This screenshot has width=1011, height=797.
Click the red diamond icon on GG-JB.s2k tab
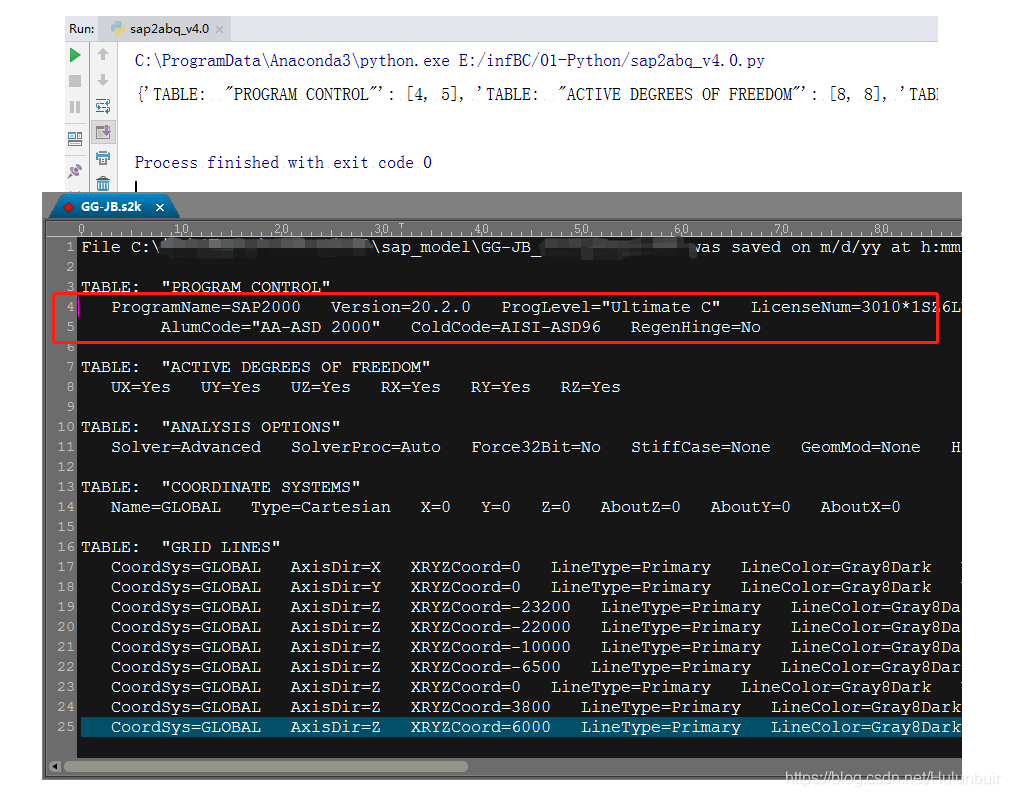pyautogui.click(x=68, y=207)
